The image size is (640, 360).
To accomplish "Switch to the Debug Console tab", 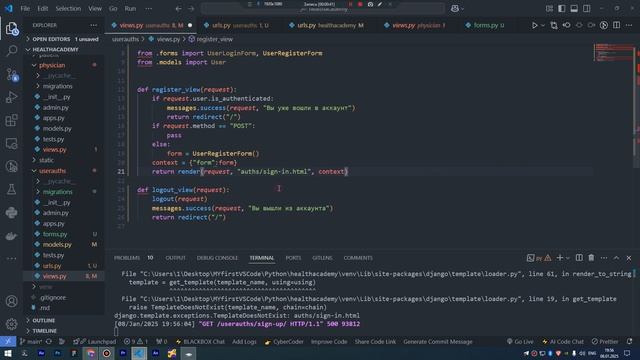I will (x=217, y=258).
